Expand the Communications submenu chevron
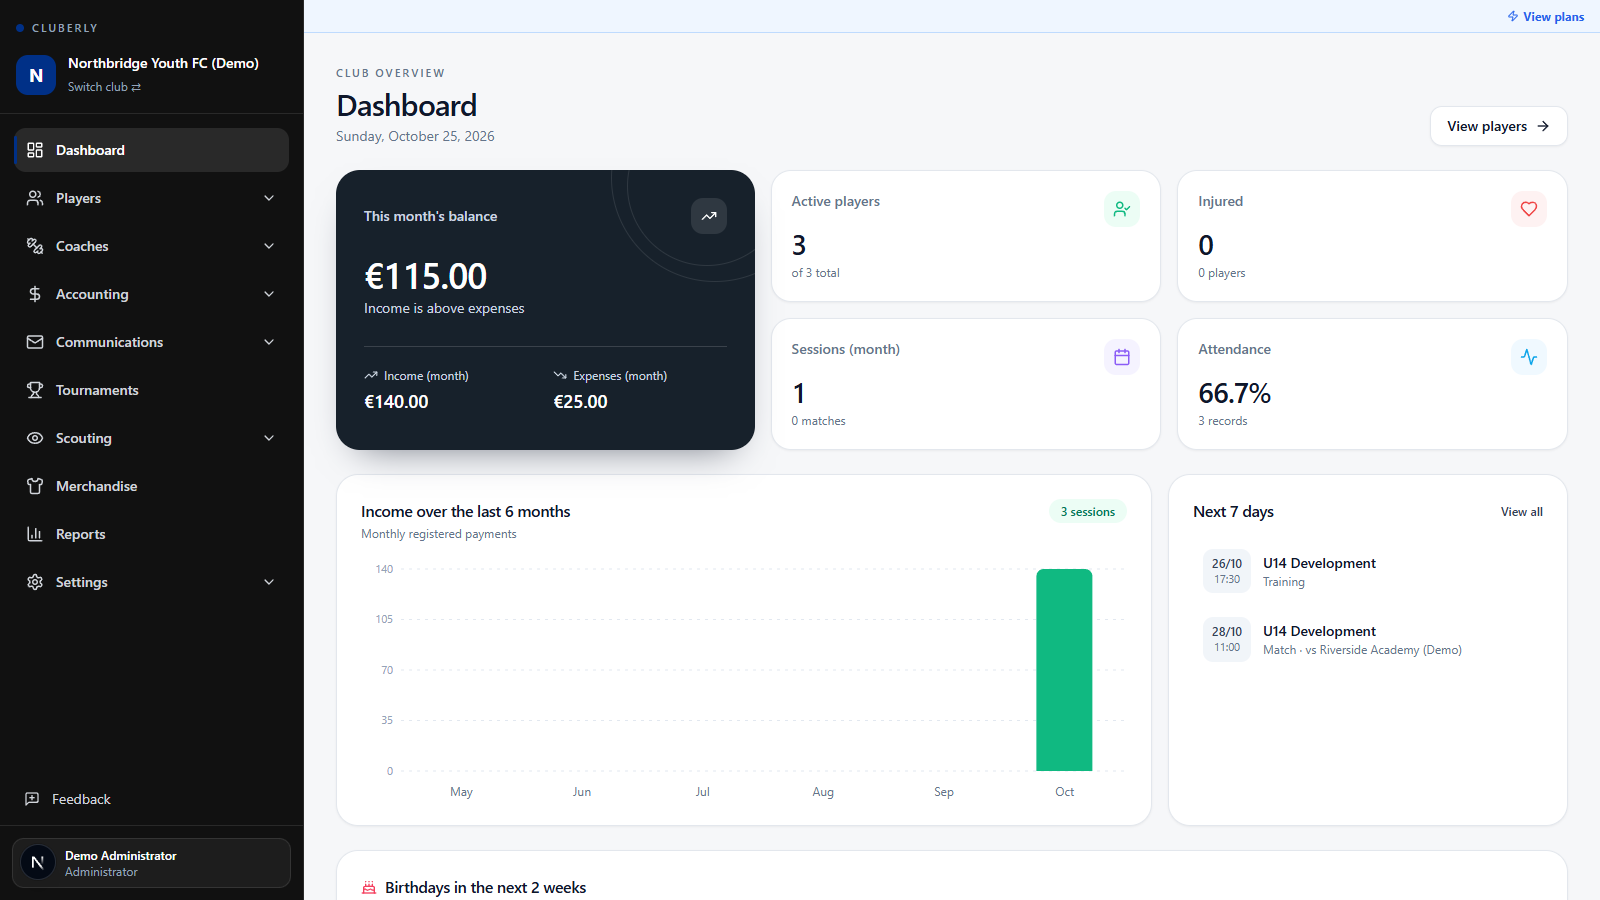This screenshot has width=1600, height=900. [x=269, y=342]
